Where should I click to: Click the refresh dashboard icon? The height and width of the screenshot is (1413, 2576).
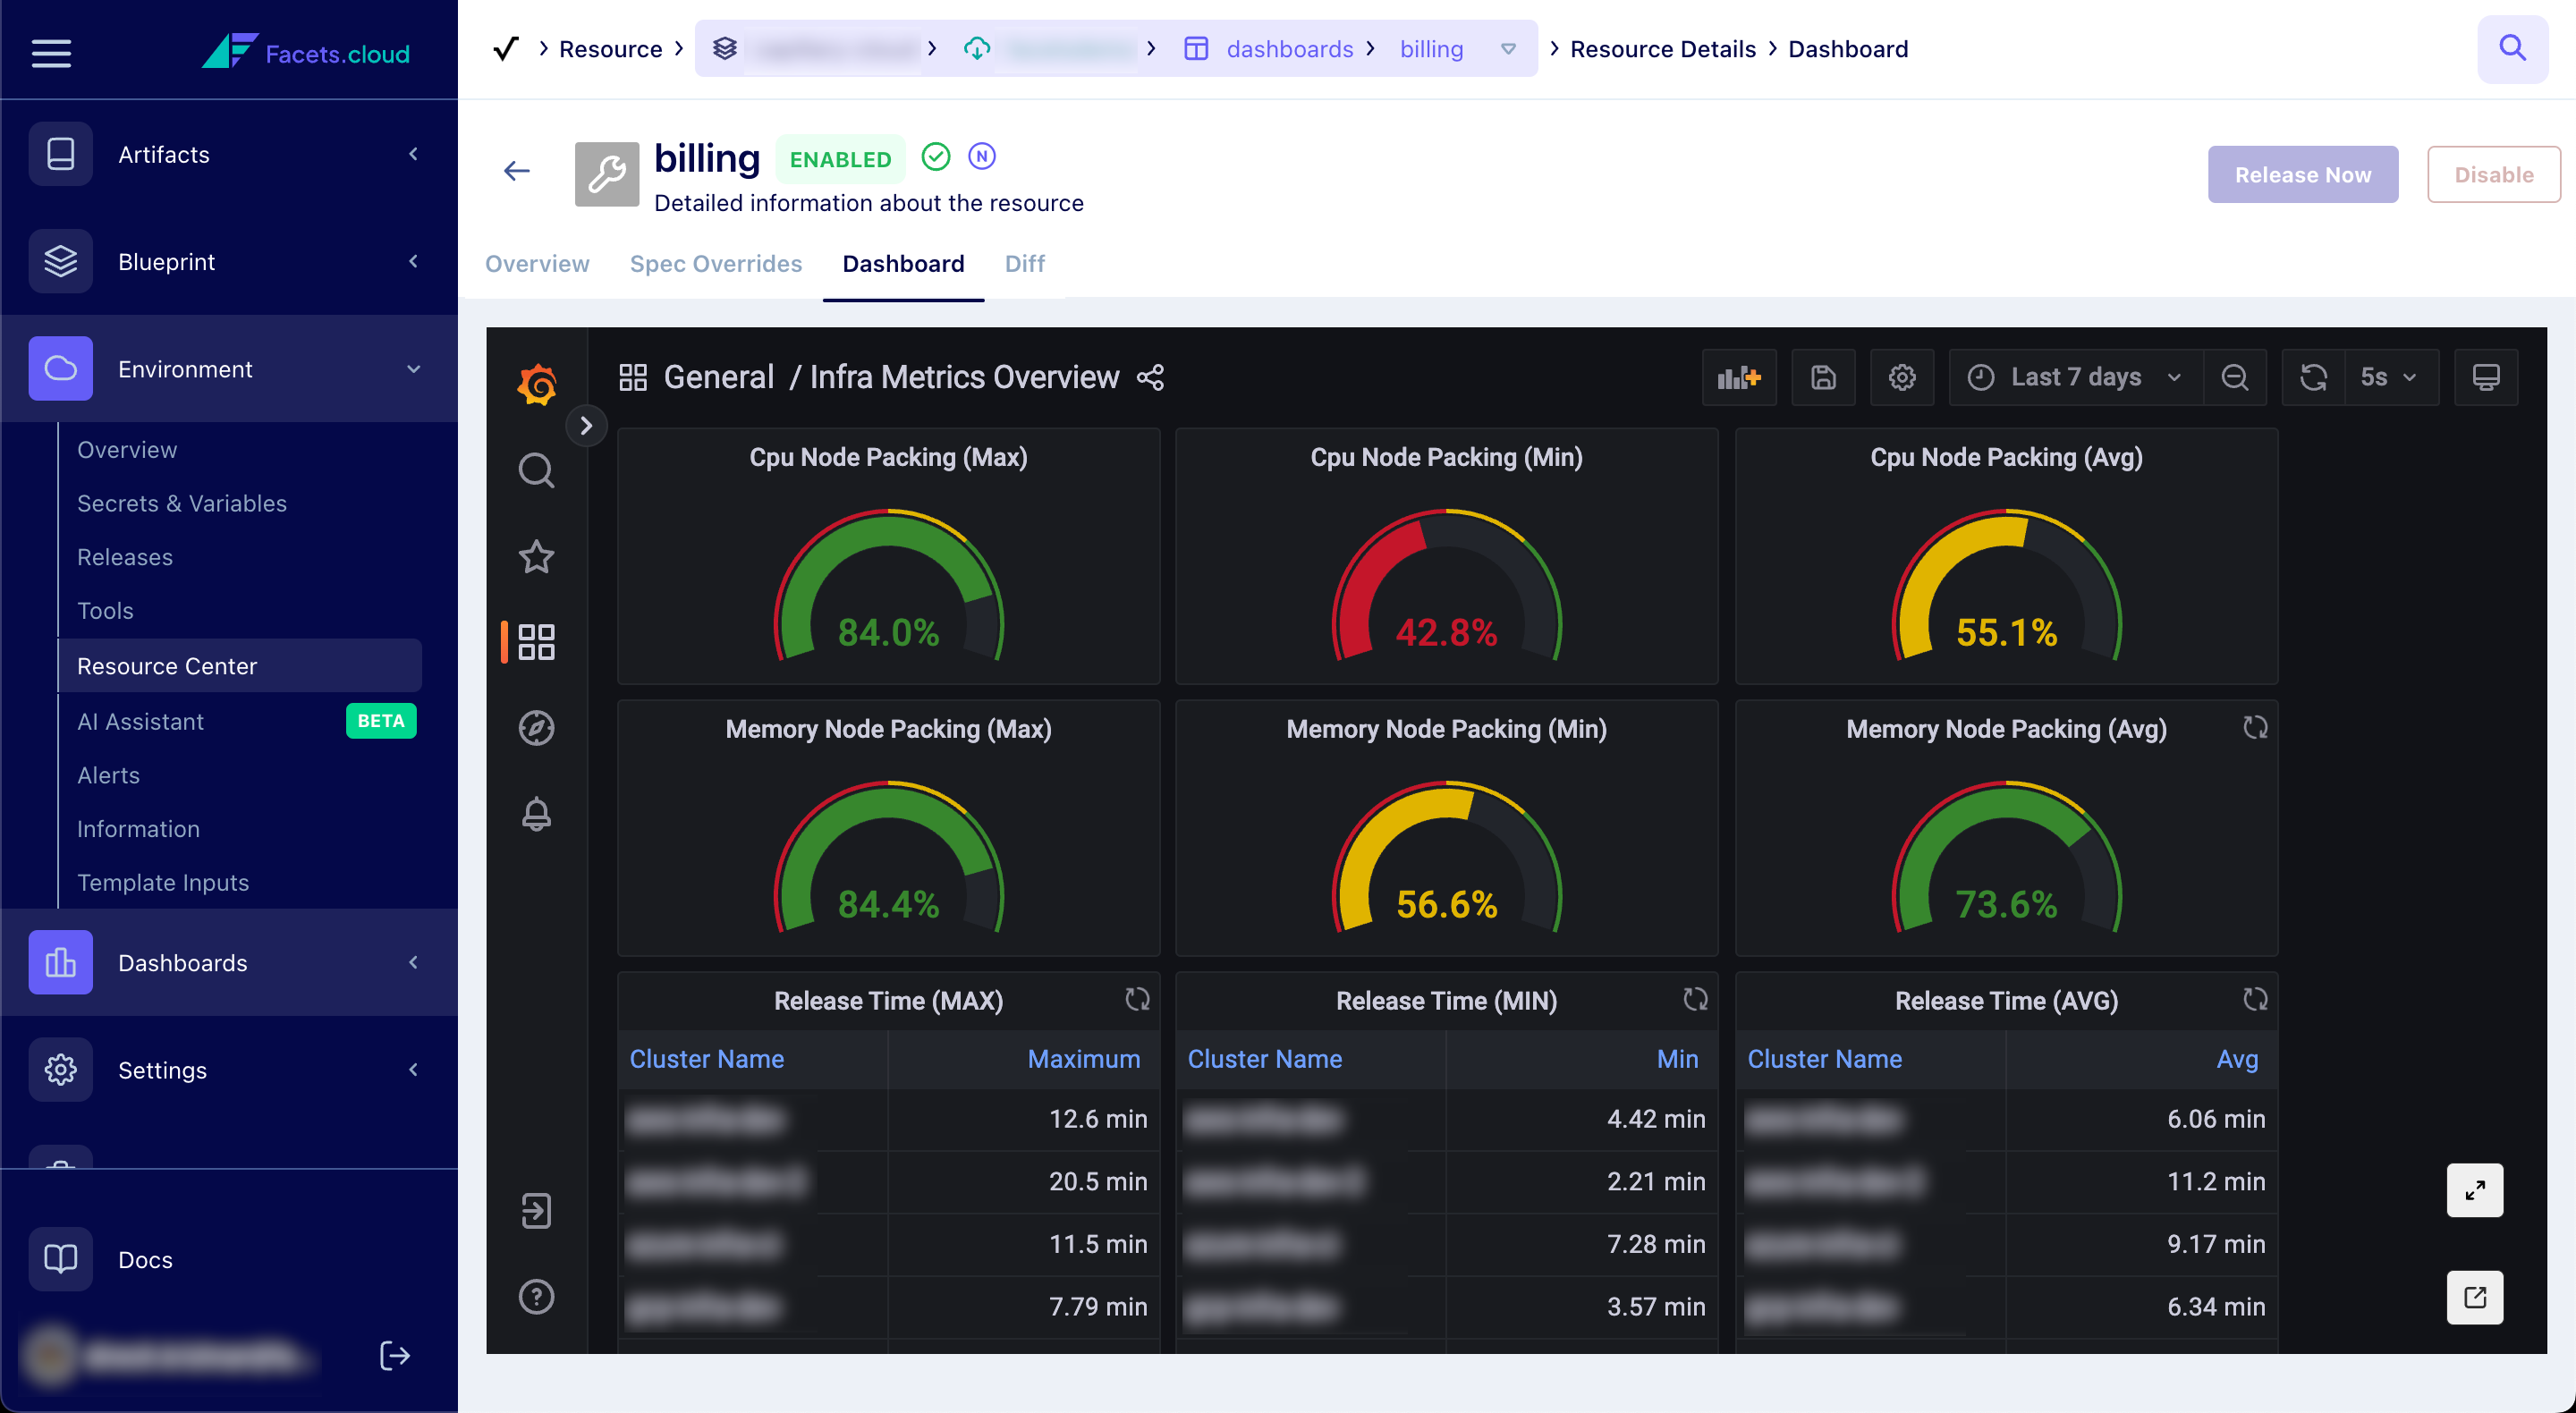(x=2313, y=377)
